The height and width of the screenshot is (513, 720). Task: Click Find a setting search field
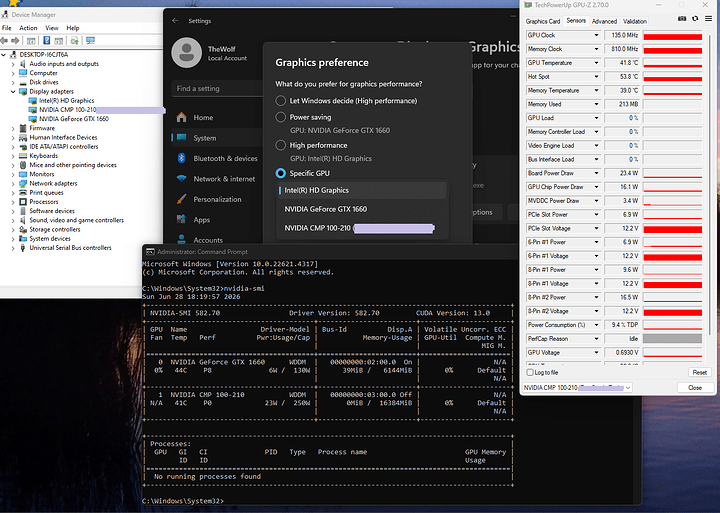point(217,88)
